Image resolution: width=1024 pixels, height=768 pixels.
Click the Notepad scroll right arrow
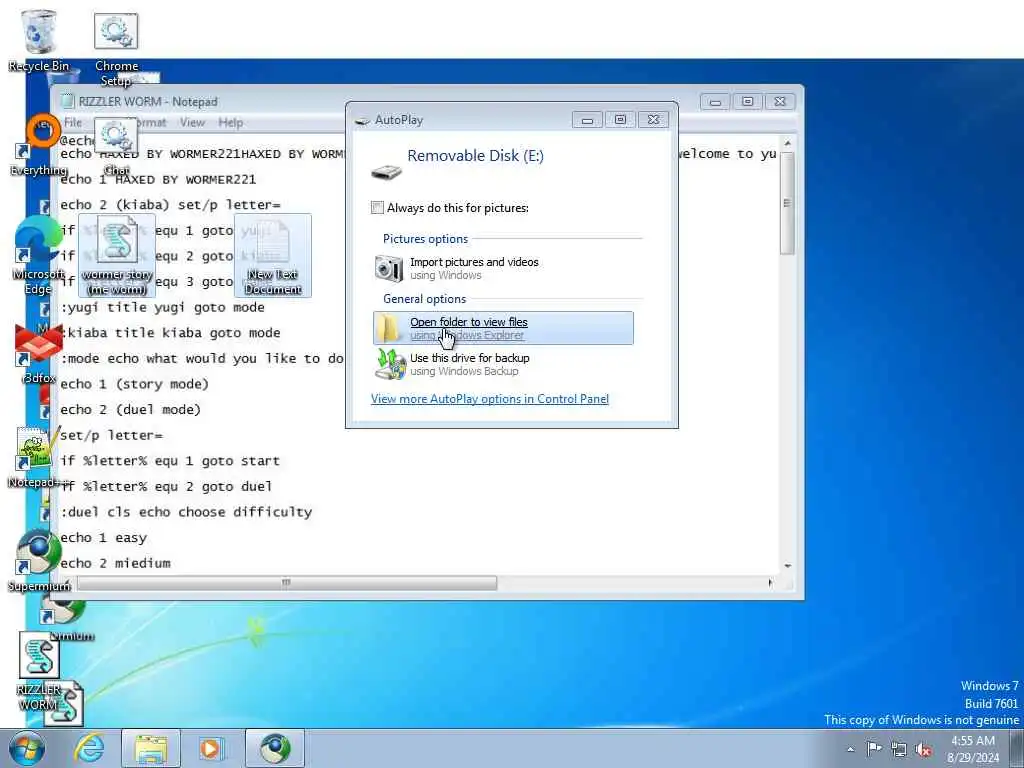[x=771, y=582]
